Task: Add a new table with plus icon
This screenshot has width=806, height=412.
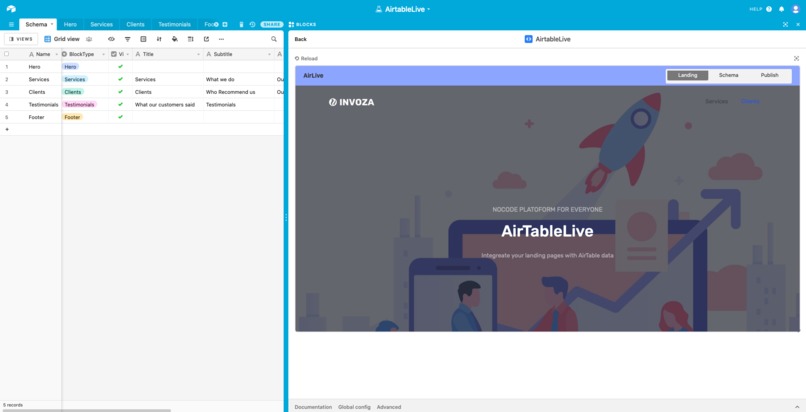Action: click(x=225, y=25)
